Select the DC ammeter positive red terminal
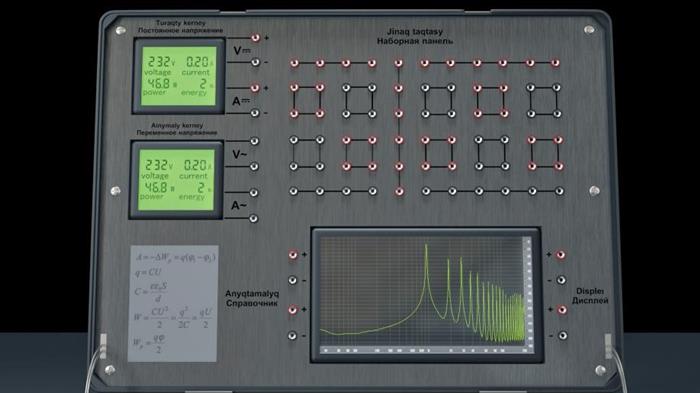Screen dimensions: 700x393 point(255,88)
